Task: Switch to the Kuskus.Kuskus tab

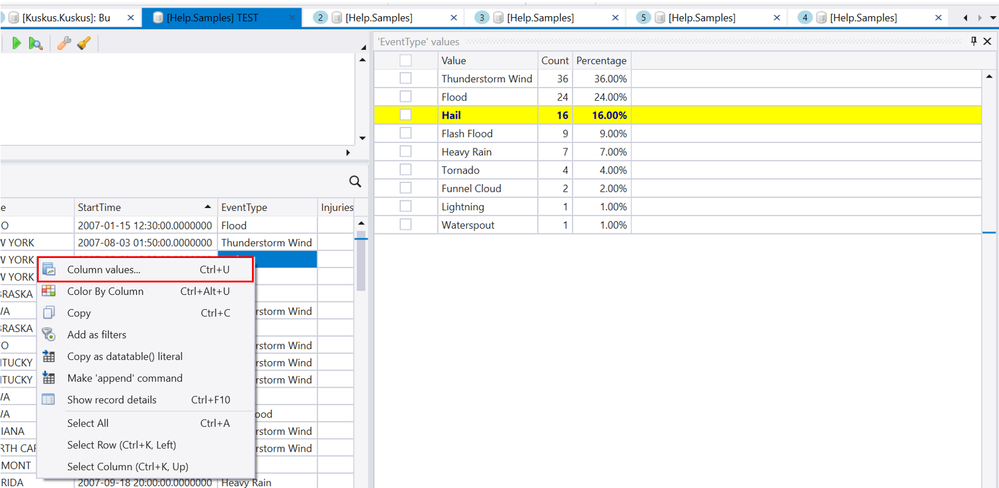Action: pyautogui.click(x=66, y=18)
